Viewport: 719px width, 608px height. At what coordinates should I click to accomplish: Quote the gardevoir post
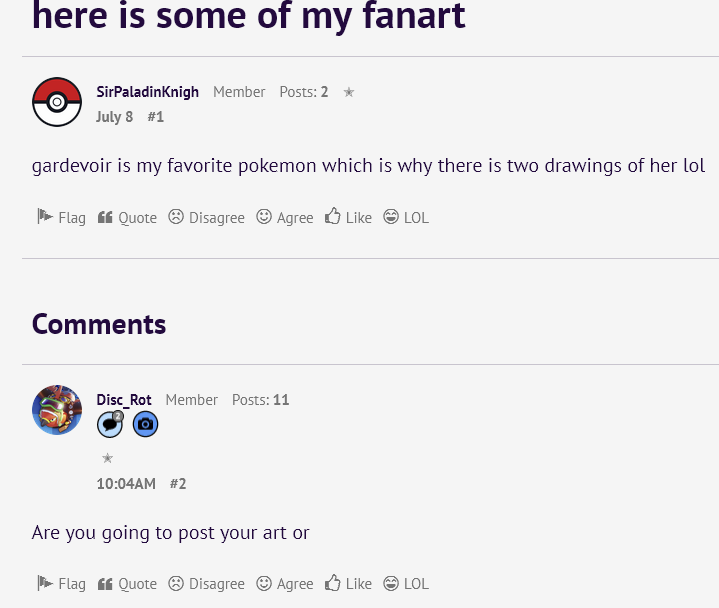127,217
